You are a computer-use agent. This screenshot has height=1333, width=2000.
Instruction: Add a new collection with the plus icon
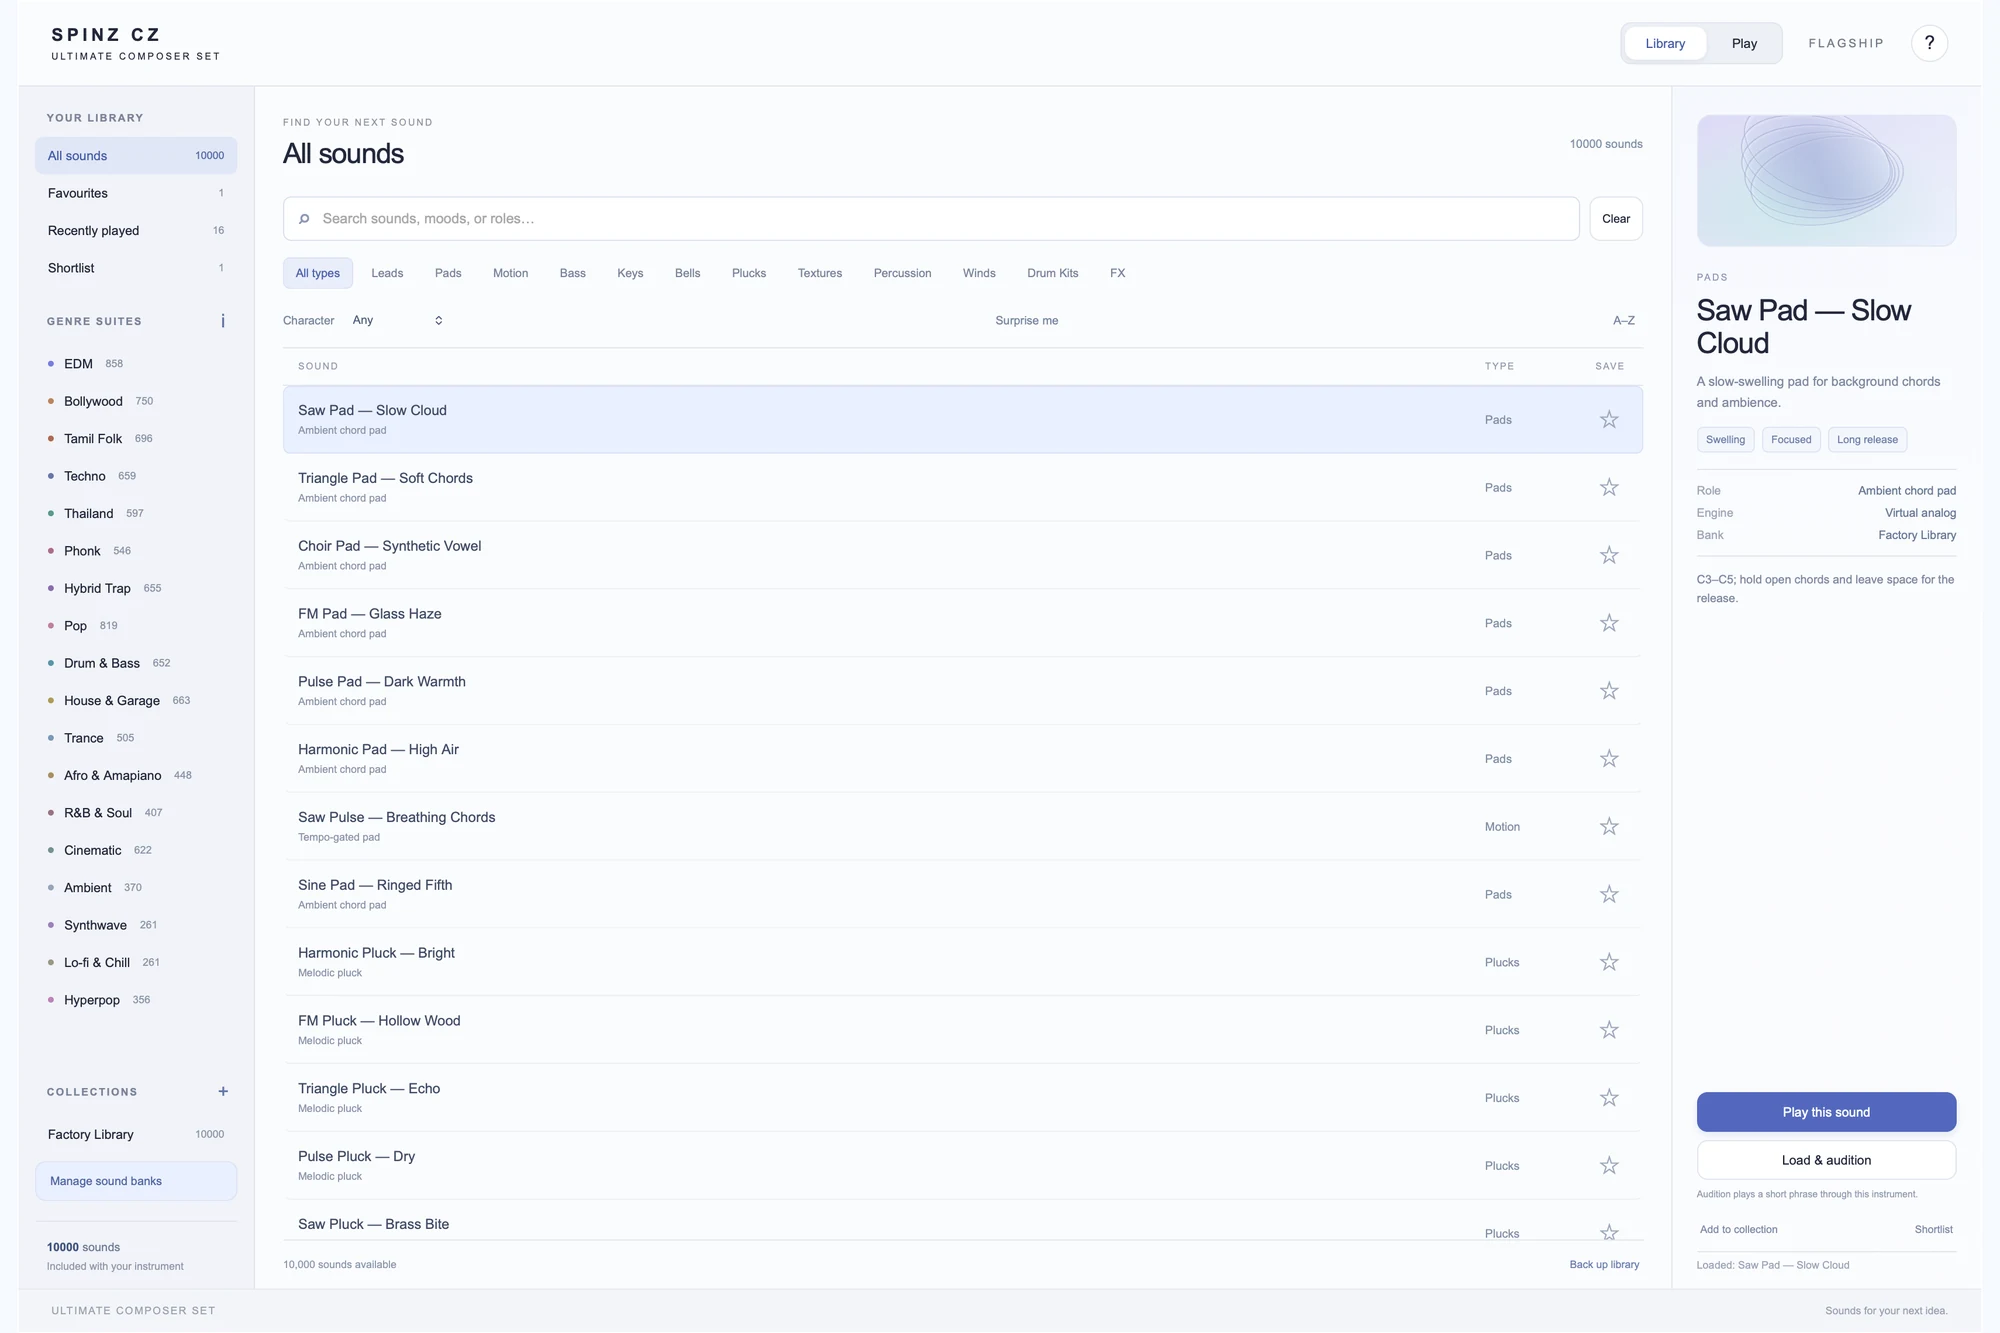[x=223, y=1092]
